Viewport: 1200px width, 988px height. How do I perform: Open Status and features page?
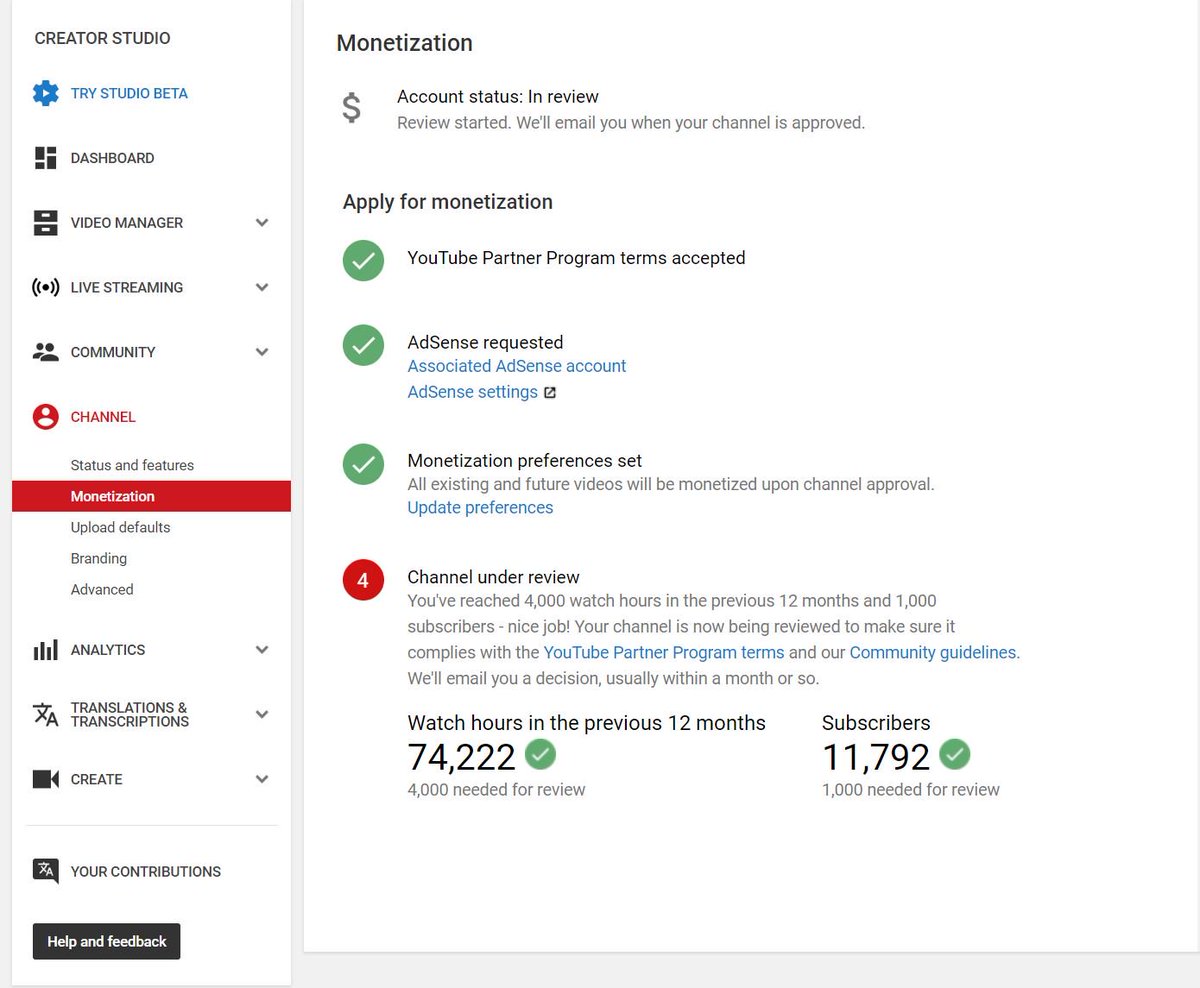pyautogui.click(x=132, y=465)
